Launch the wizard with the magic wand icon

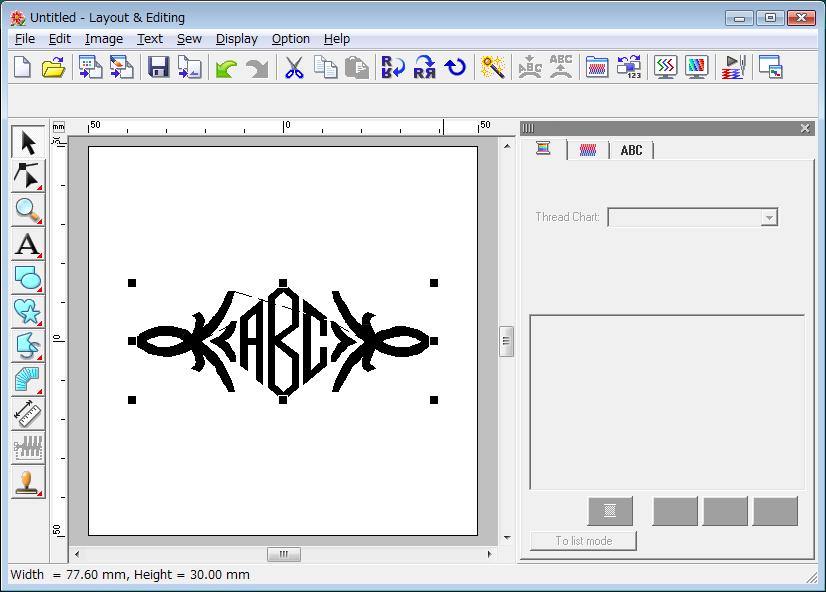(x=493, y=67)
